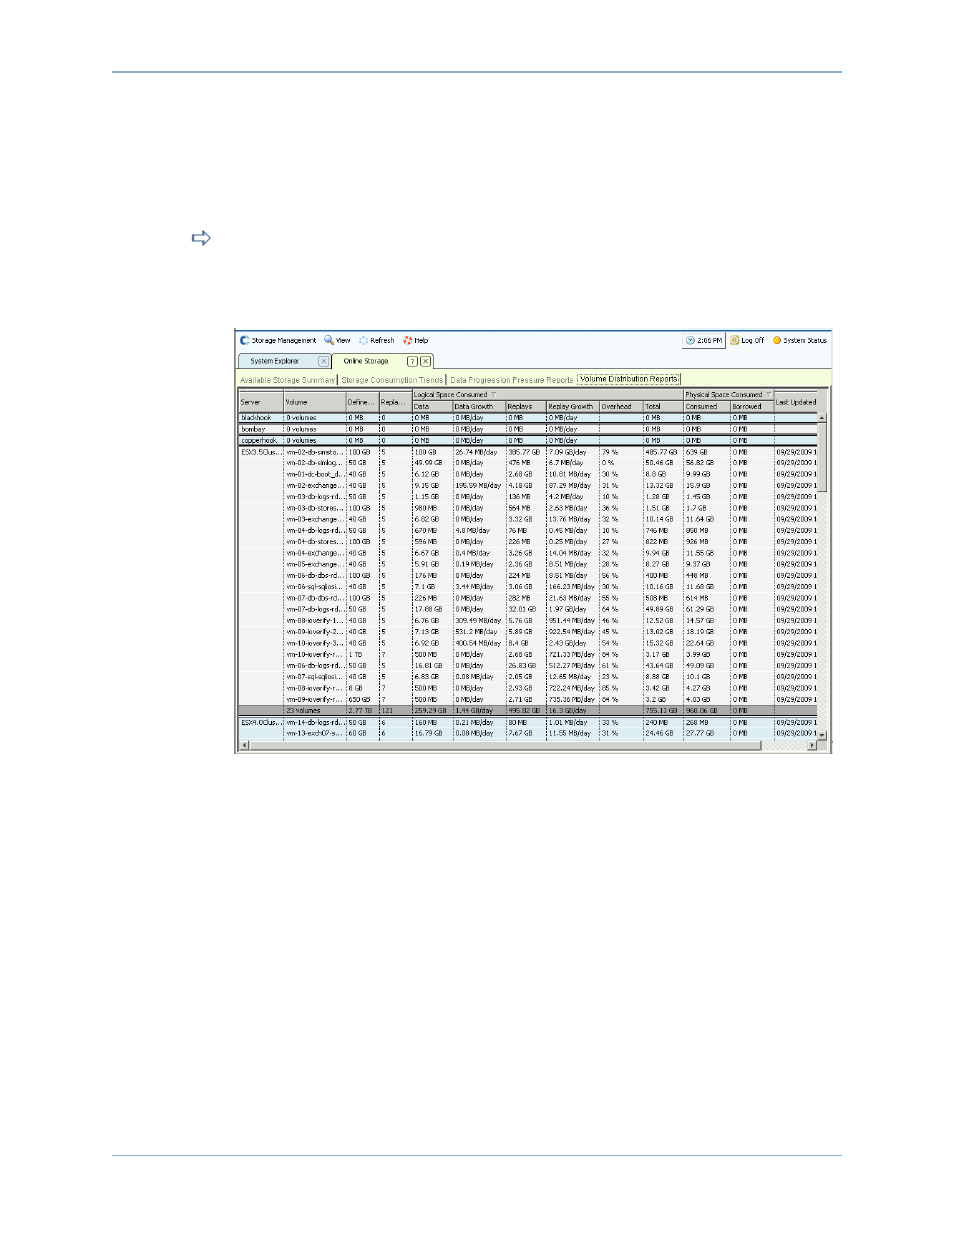This screenshot has height=1235, width=954.
Task: Open Available Storage Summary report
Action: coord(287,380)
